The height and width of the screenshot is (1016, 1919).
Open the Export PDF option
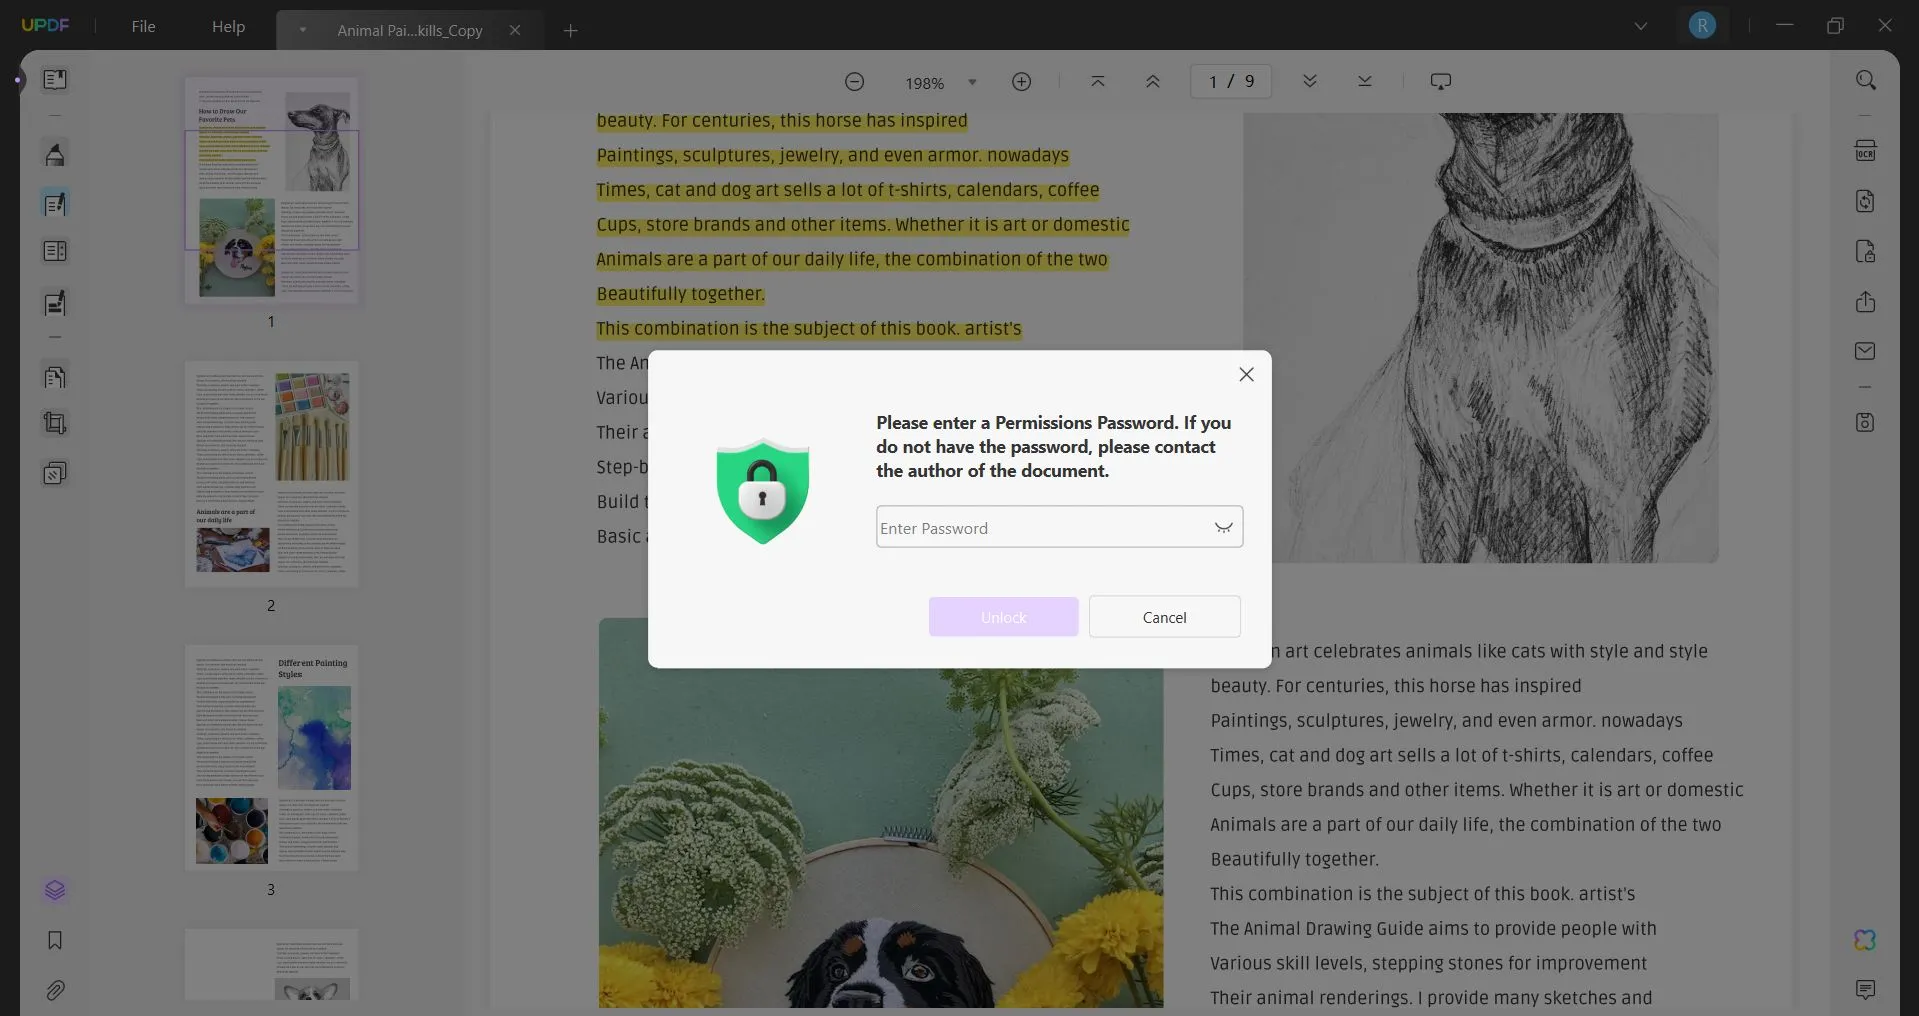(1865, 201)
